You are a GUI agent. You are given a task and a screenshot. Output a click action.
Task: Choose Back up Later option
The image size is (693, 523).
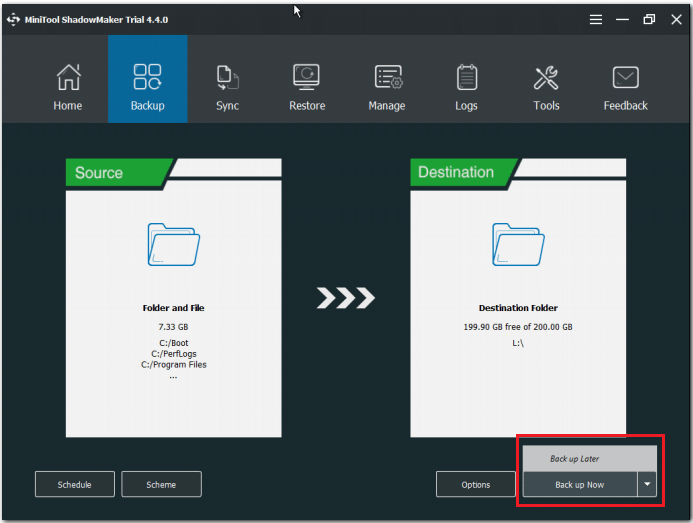point(590,459)
